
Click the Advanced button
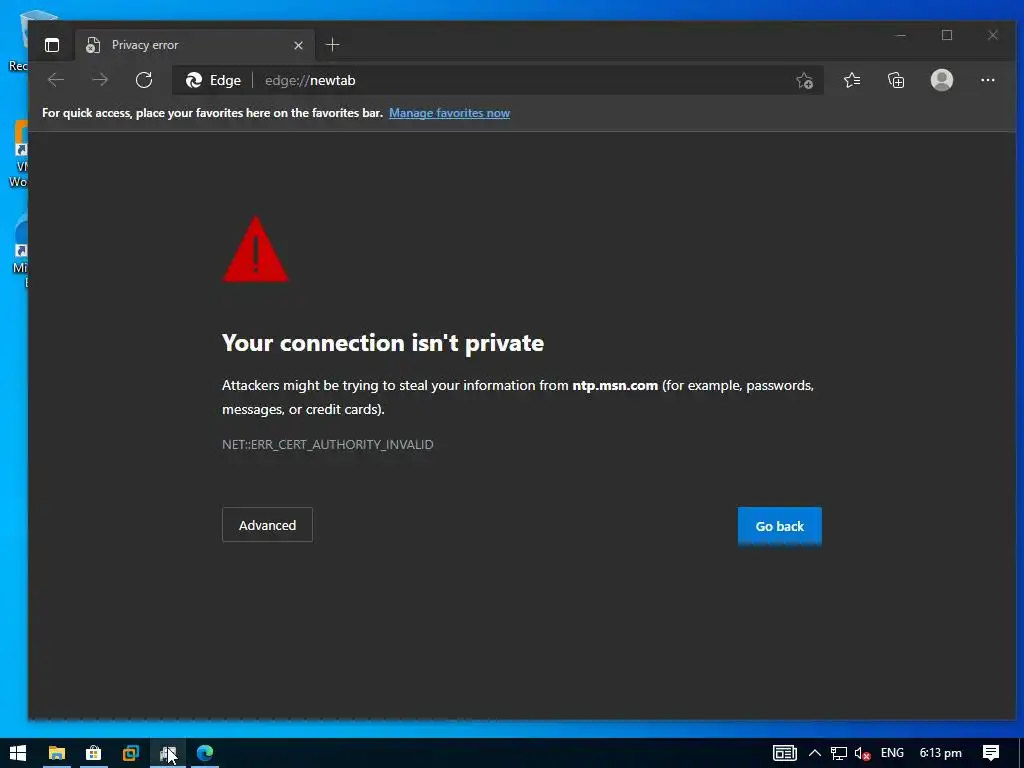pyautogui.click(x=267, y=525)
